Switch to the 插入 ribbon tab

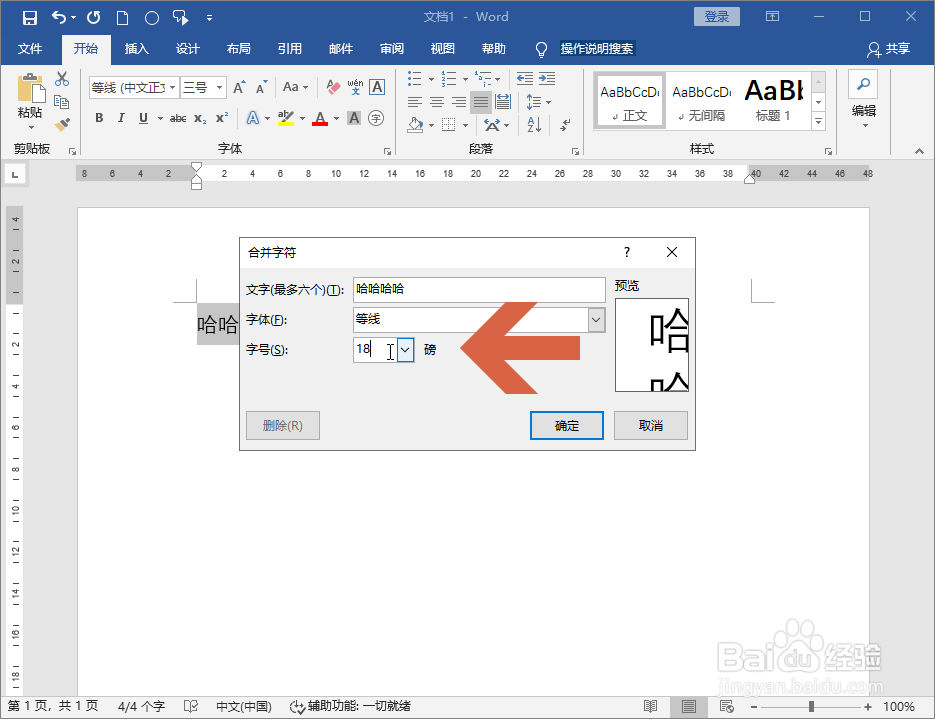136,48
